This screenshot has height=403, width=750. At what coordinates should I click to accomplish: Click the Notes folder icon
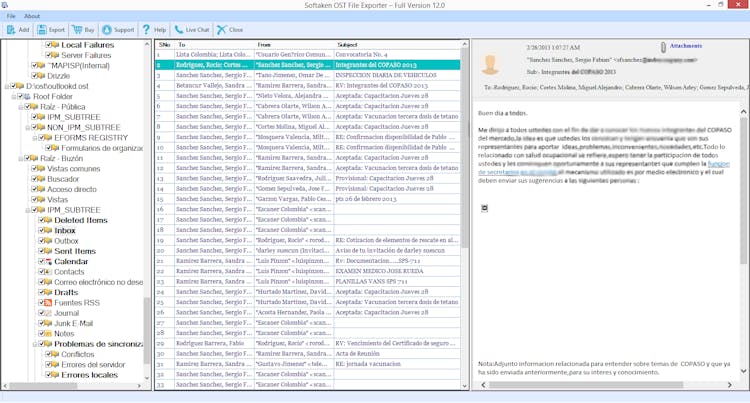pyautogui.click(x=48, y=334)
